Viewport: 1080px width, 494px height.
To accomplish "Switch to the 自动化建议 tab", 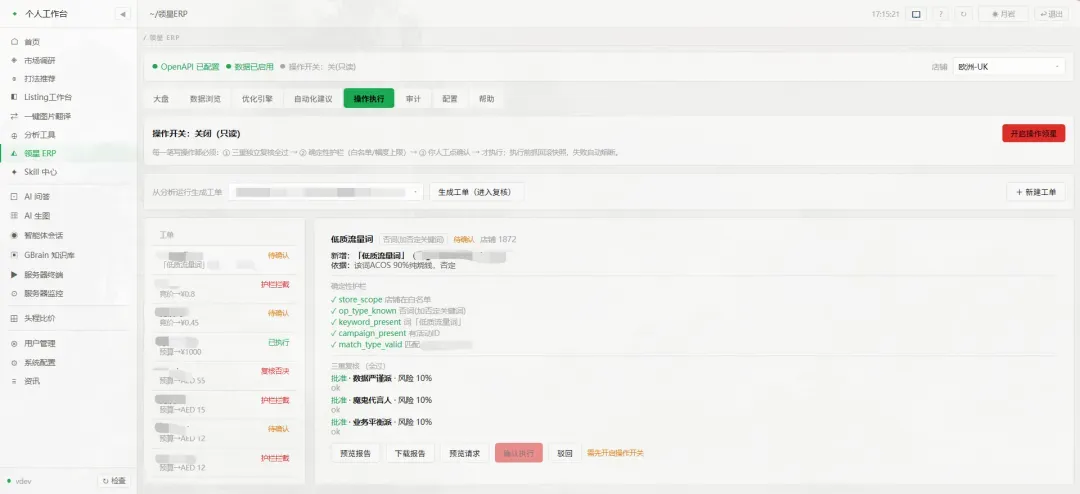I will tap(313, 99).
